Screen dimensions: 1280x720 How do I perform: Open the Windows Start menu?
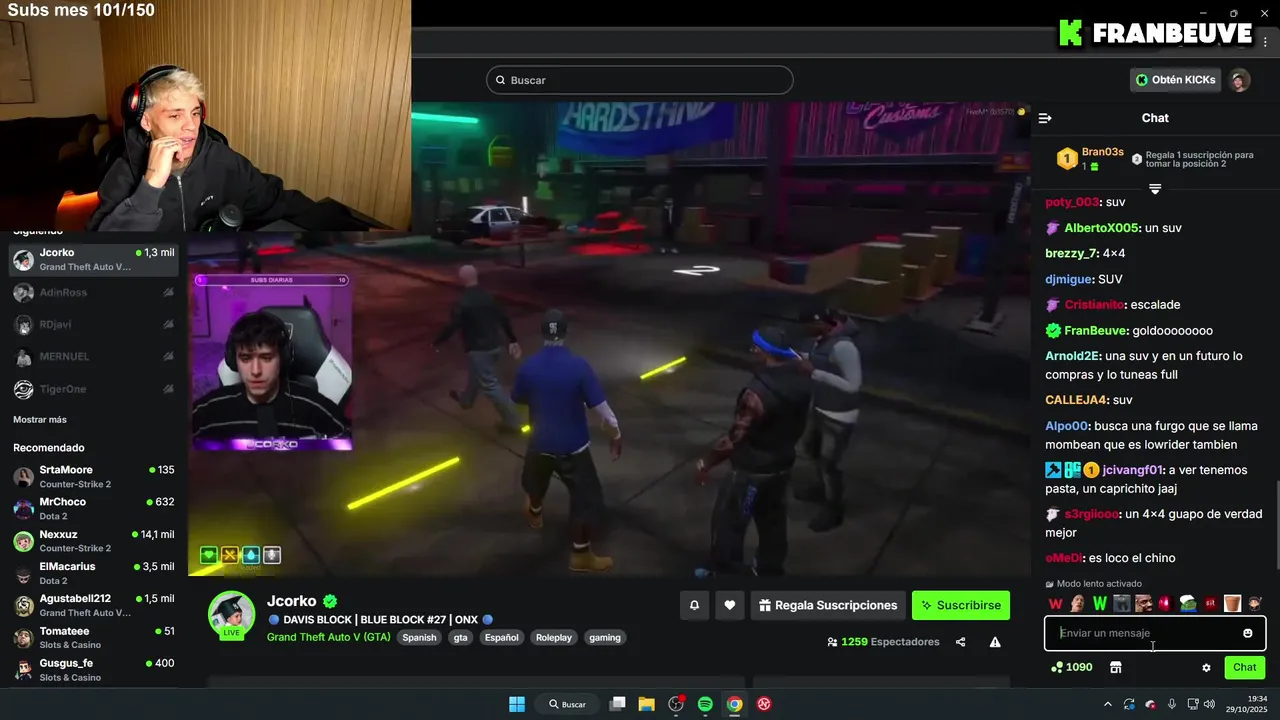(517, 704)
